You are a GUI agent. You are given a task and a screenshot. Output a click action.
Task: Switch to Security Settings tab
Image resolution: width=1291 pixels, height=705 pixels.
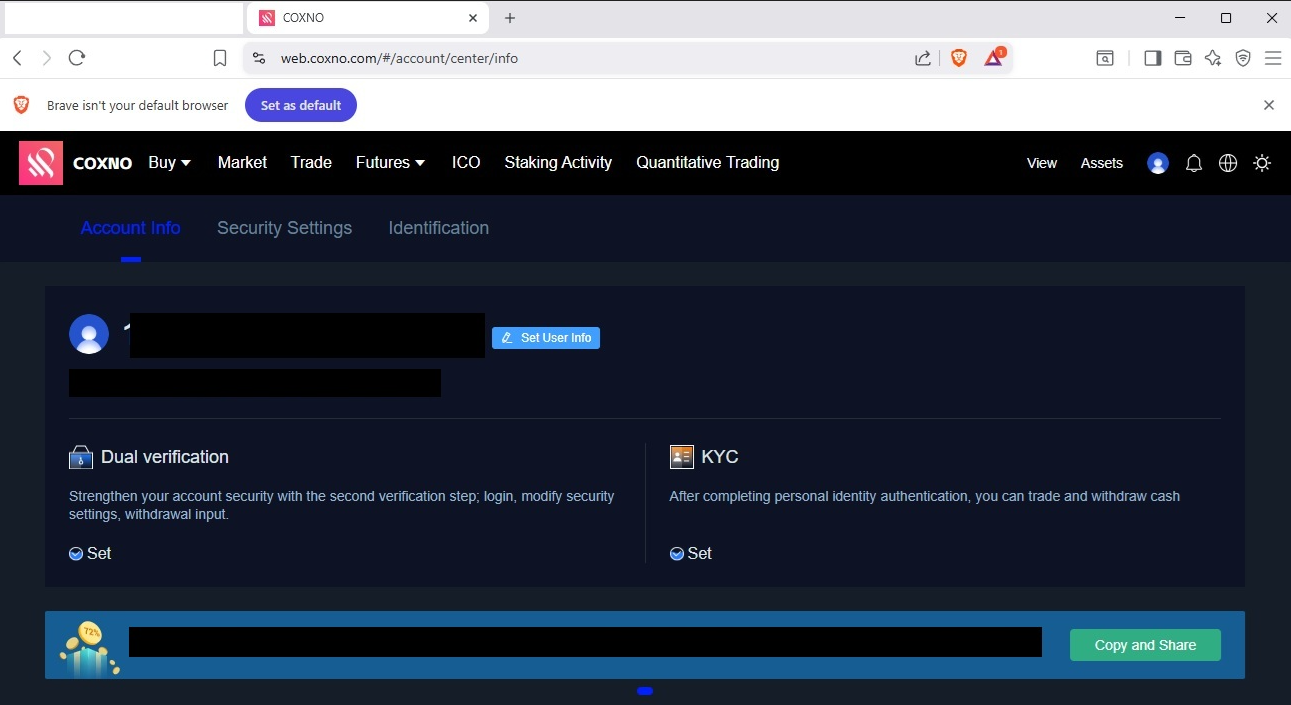click(x=284, y=228)
